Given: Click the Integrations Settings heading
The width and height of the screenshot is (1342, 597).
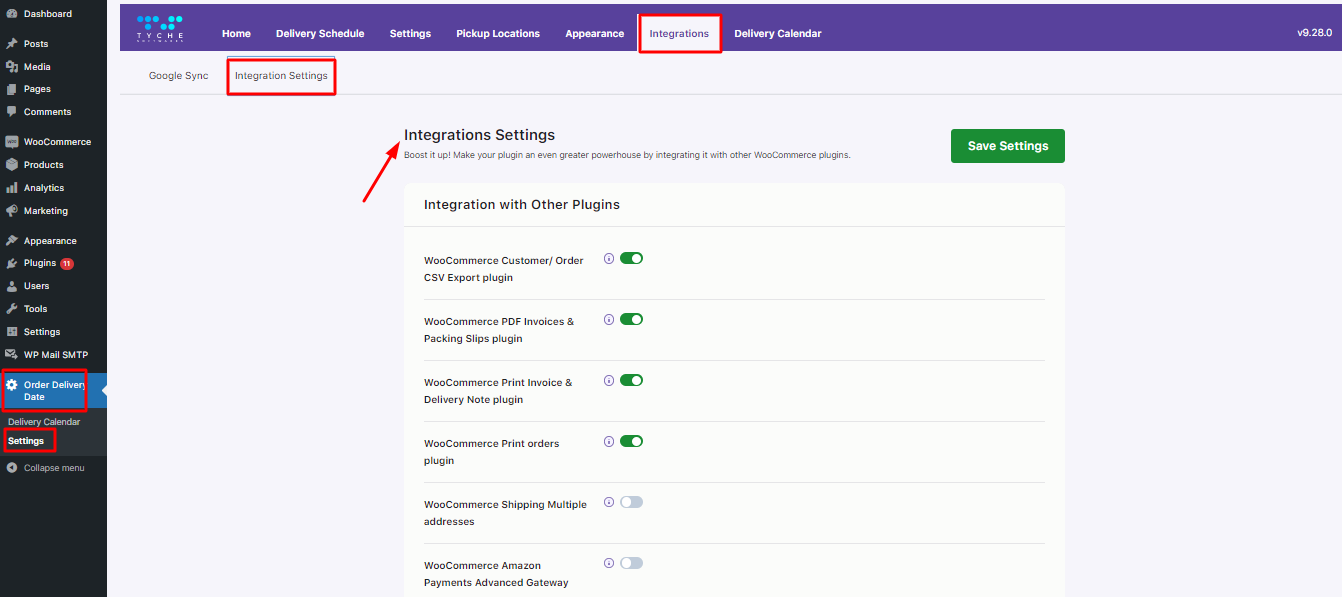Looking at the screenshot, I should pos(479,135).
